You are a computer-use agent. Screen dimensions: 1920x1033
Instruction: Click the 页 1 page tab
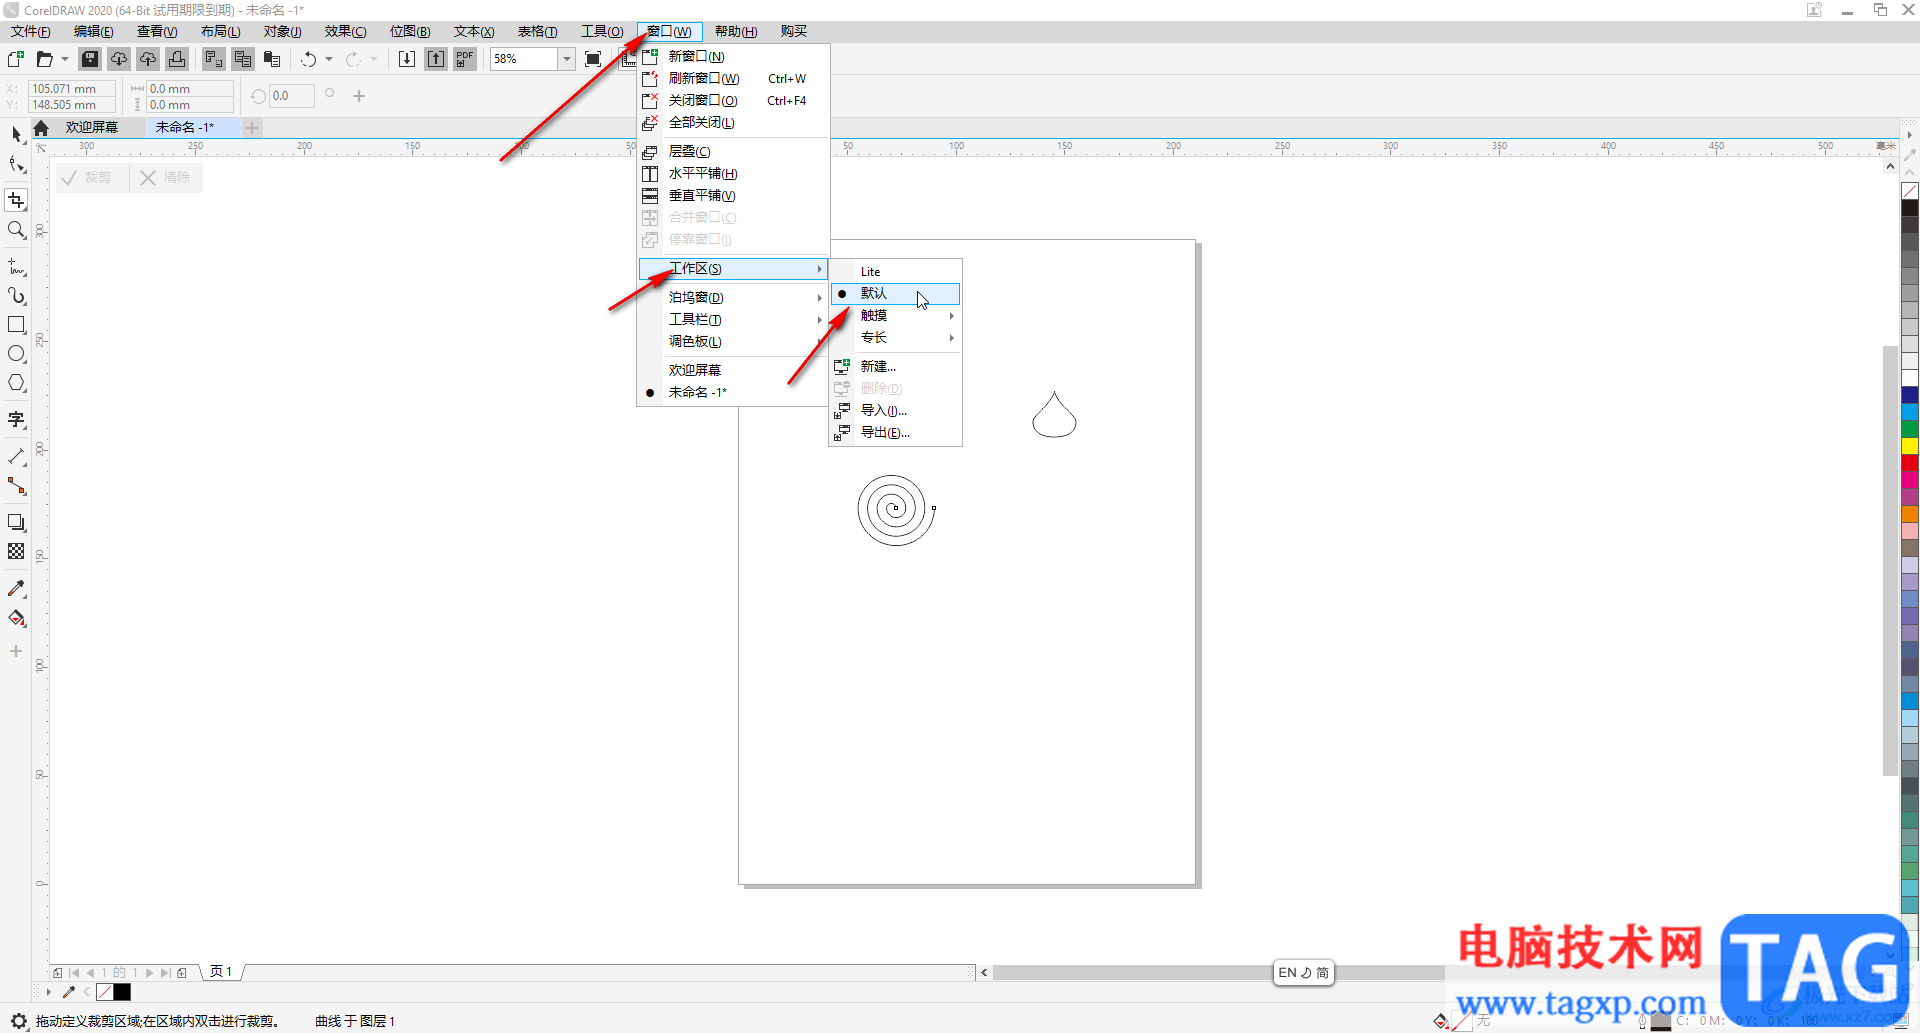(221, 971)
